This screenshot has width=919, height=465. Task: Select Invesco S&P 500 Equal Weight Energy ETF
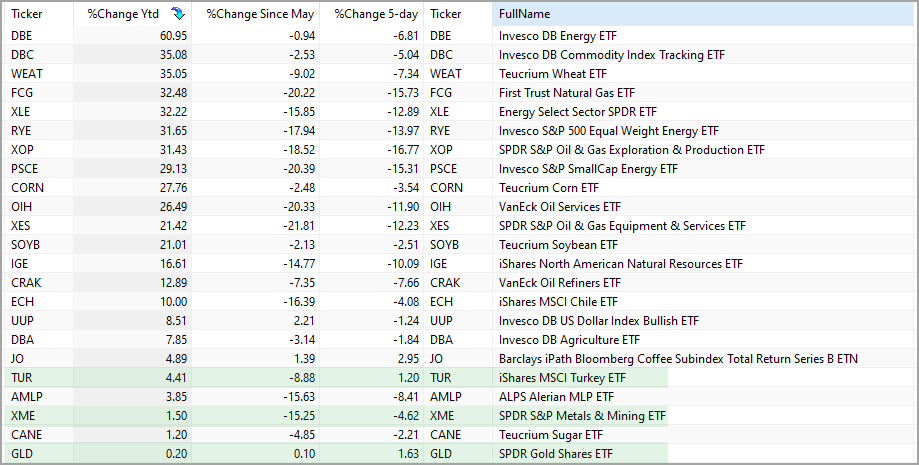[x=609, y=131]
